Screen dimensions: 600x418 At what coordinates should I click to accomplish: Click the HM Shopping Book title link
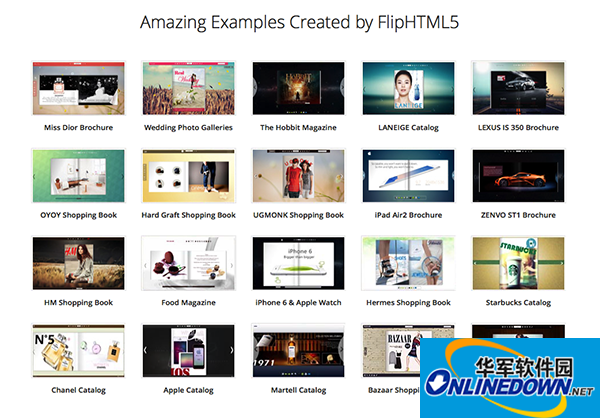pyautogui.click(x=78, y=303)
